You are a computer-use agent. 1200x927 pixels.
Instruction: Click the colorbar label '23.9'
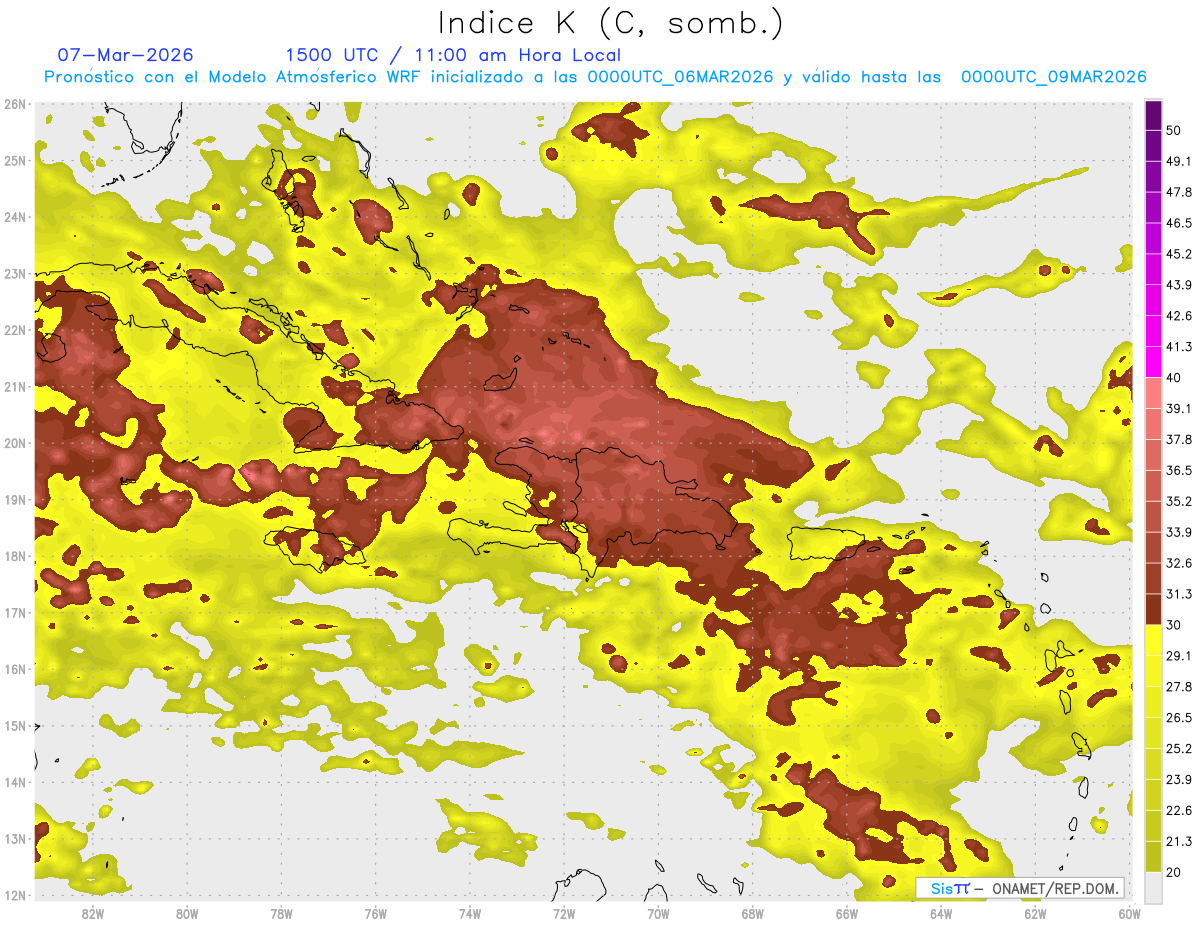coord(1179,779)
